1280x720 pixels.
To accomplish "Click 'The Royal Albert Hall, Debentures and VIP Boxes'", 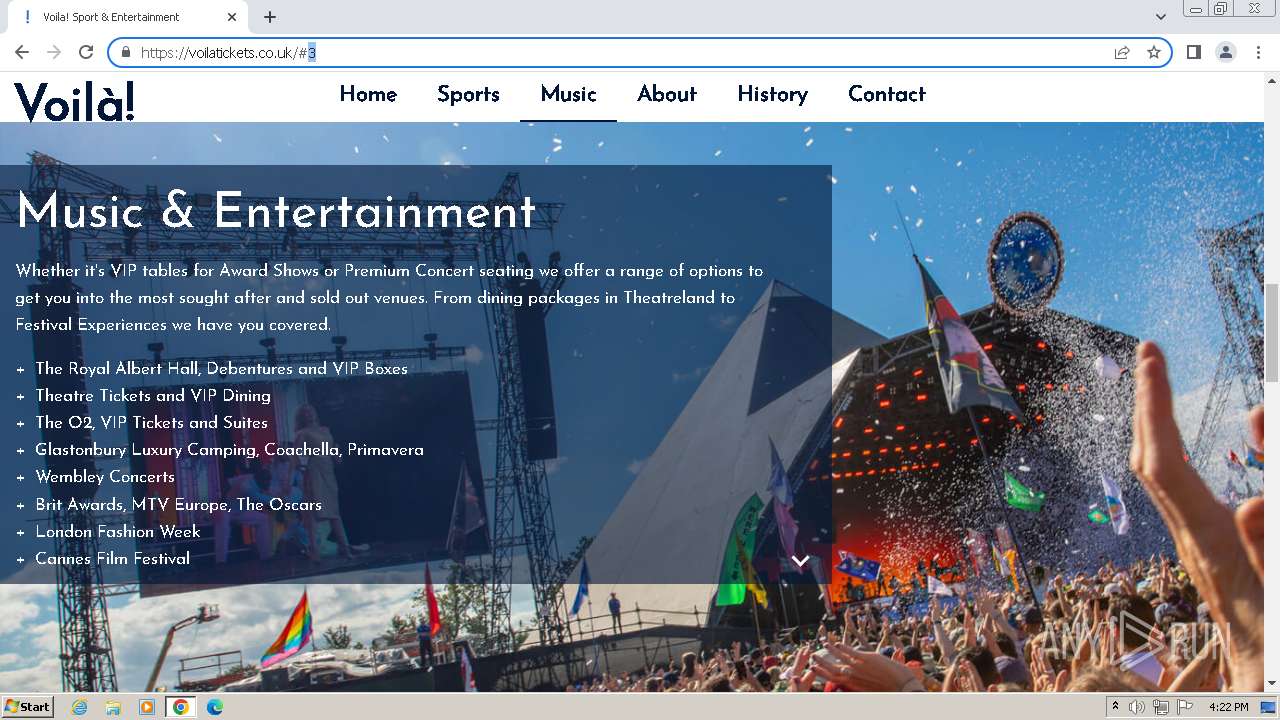I will [222, 368].
